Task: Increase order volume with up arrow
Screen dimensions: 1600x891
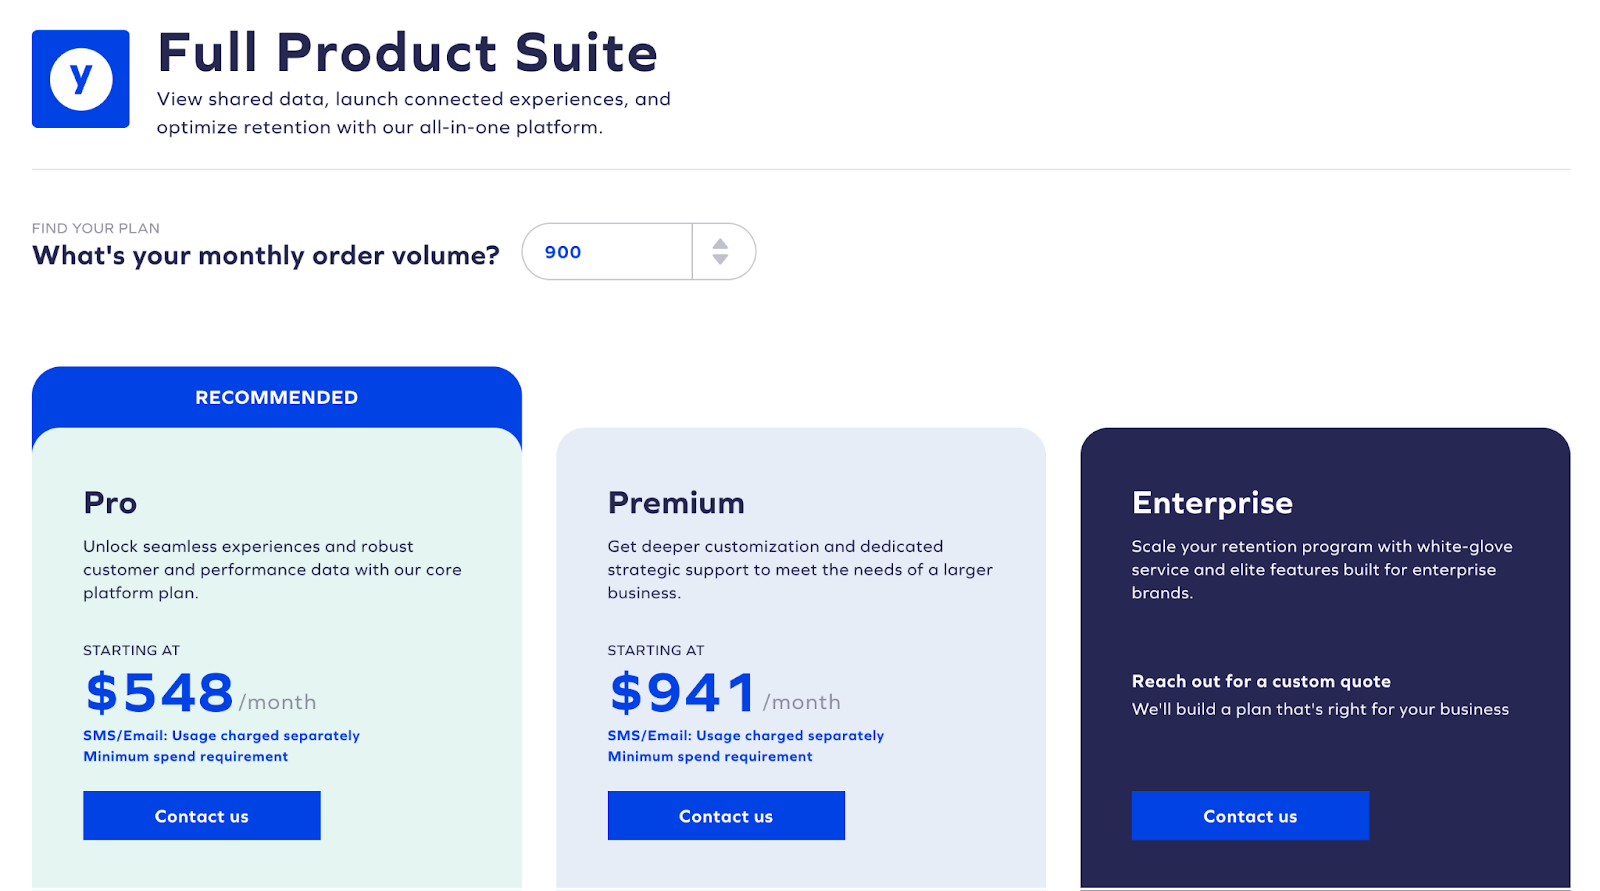Action: pyautogui.click(x=720, y=243)
